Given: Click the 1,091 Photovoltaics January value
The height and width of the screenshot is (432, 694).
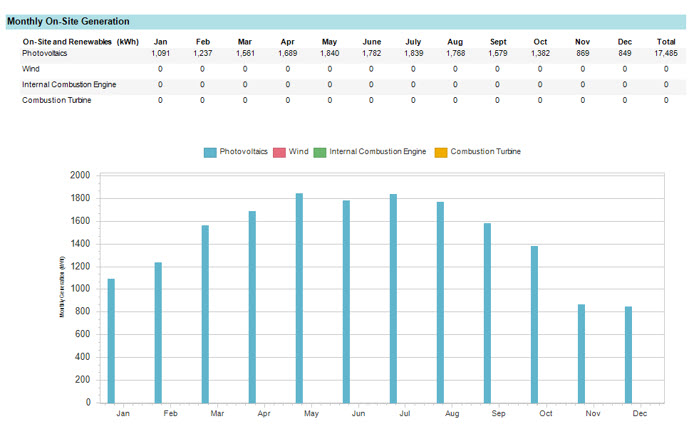Looking at the screenshot, I should (x=160, y=53).
